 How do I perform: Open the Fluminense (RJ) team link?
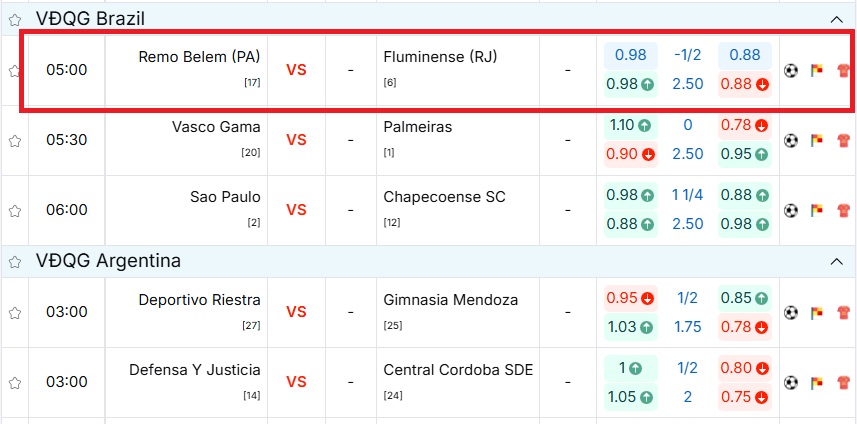(x=440, y=57)
